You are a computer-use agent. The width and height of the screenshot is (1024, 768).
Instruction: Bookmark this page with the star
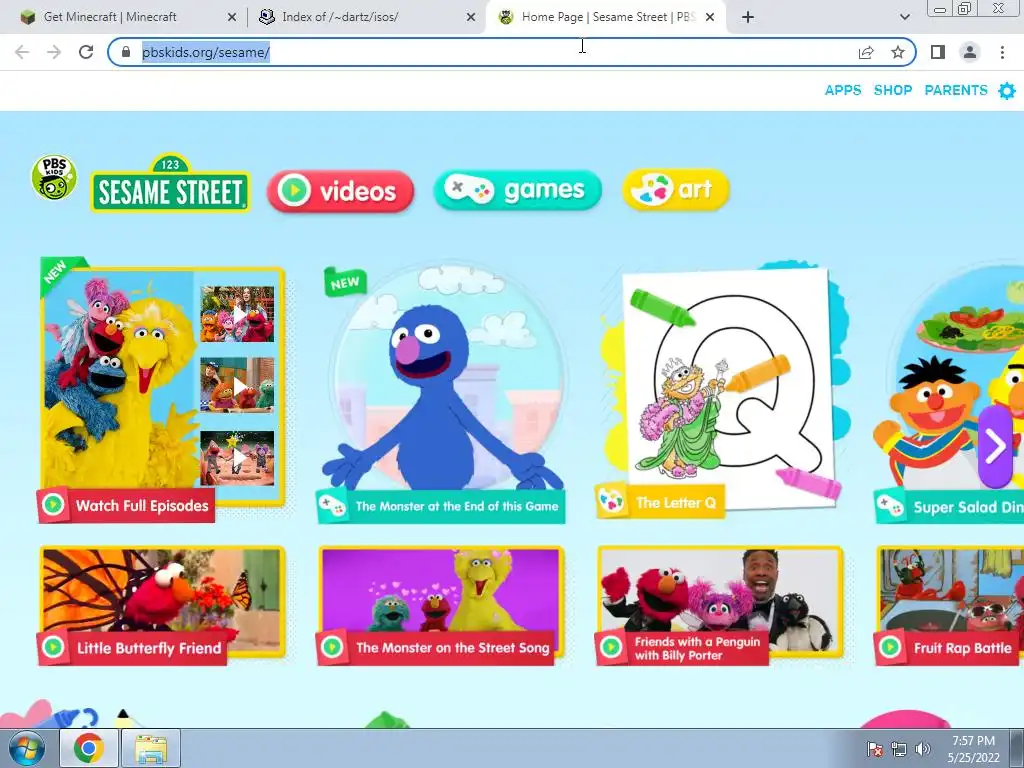point(898,52)
